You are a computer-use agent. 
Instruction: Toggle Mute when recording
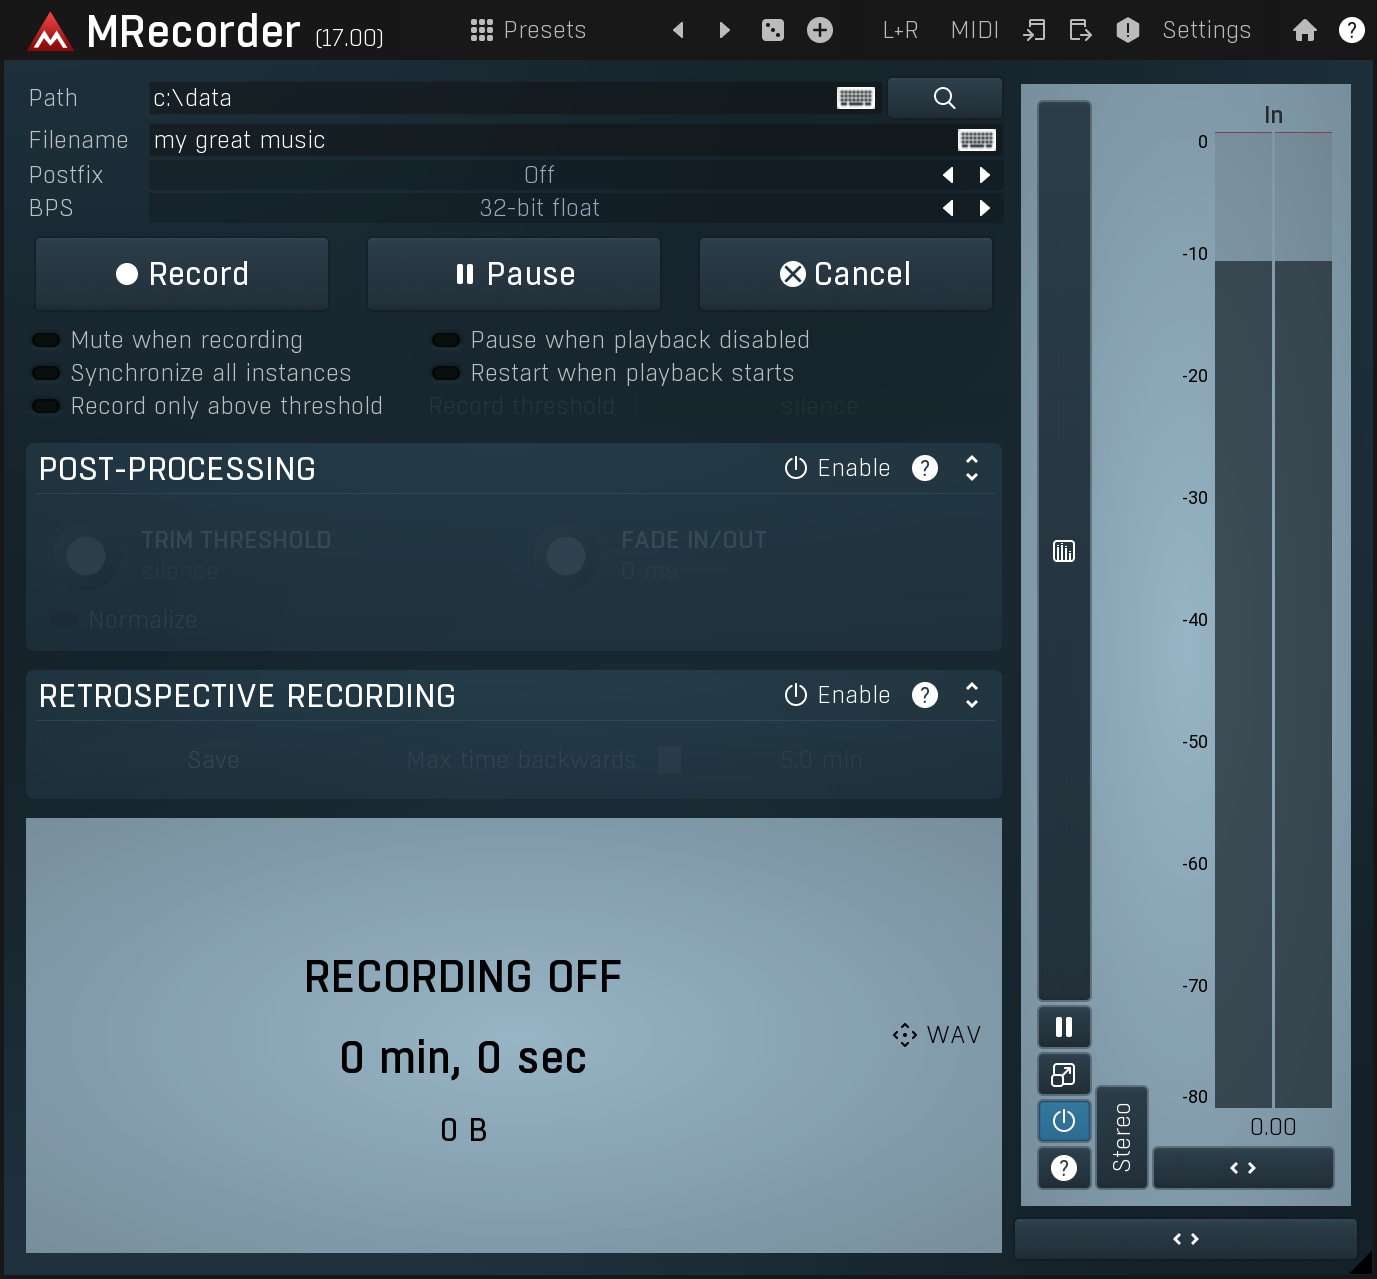(x=46, y=339)
